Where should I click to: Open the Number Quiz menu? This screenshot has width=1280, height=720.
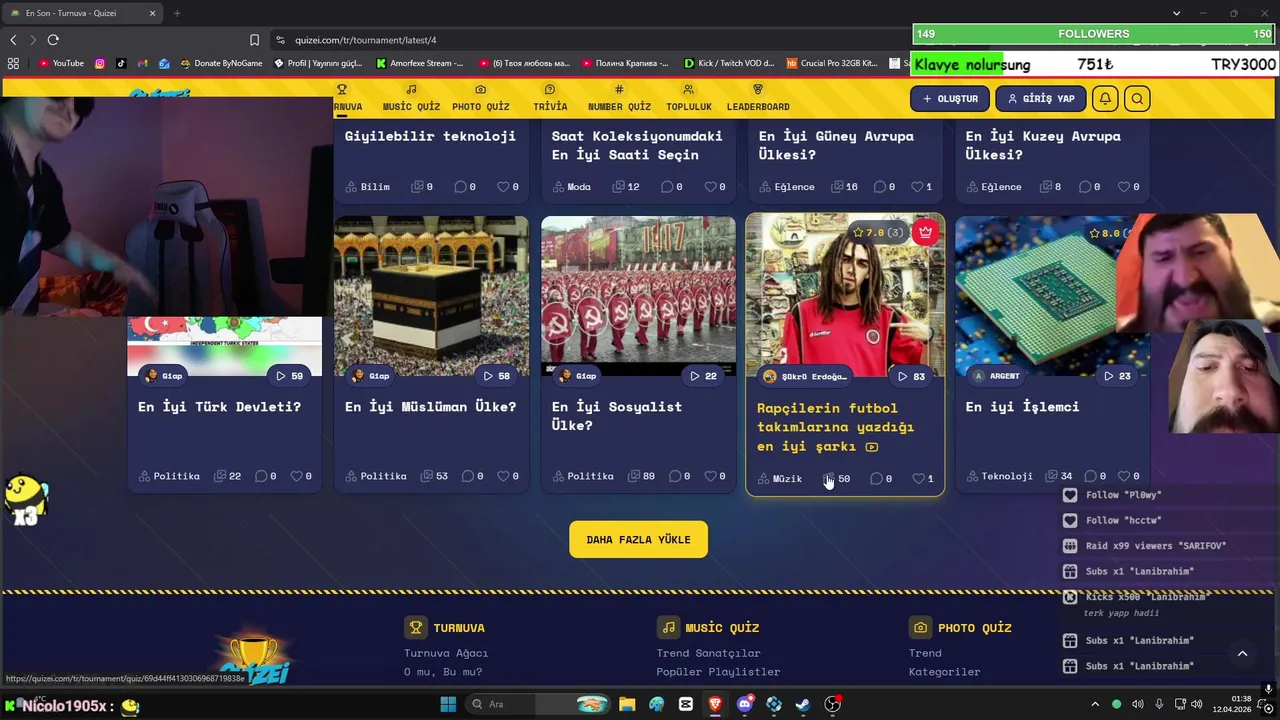[x=619, y=98]
